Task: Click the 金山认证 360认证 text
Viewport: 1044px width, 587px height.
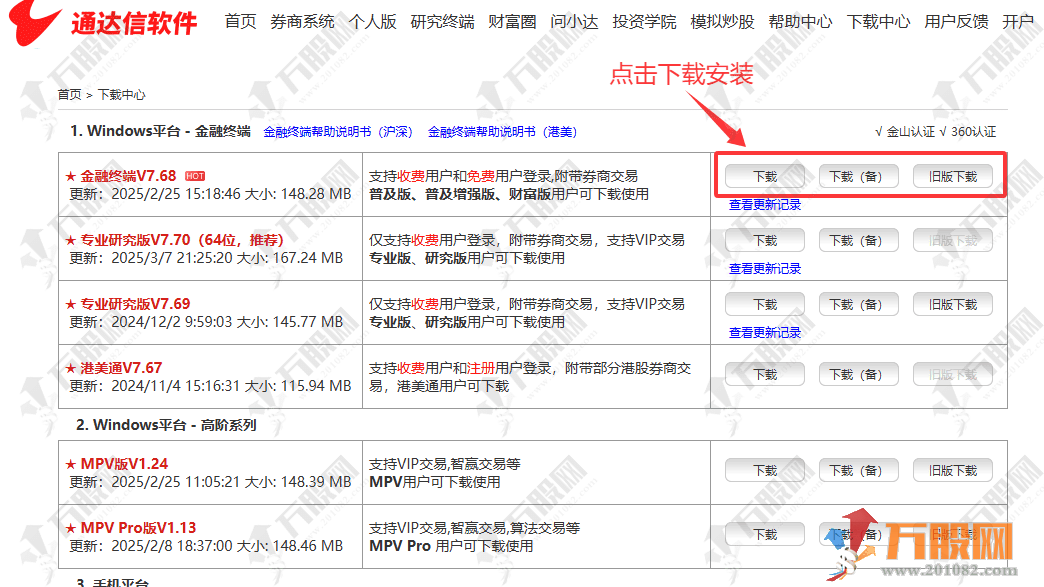Action: click(935, 132)
